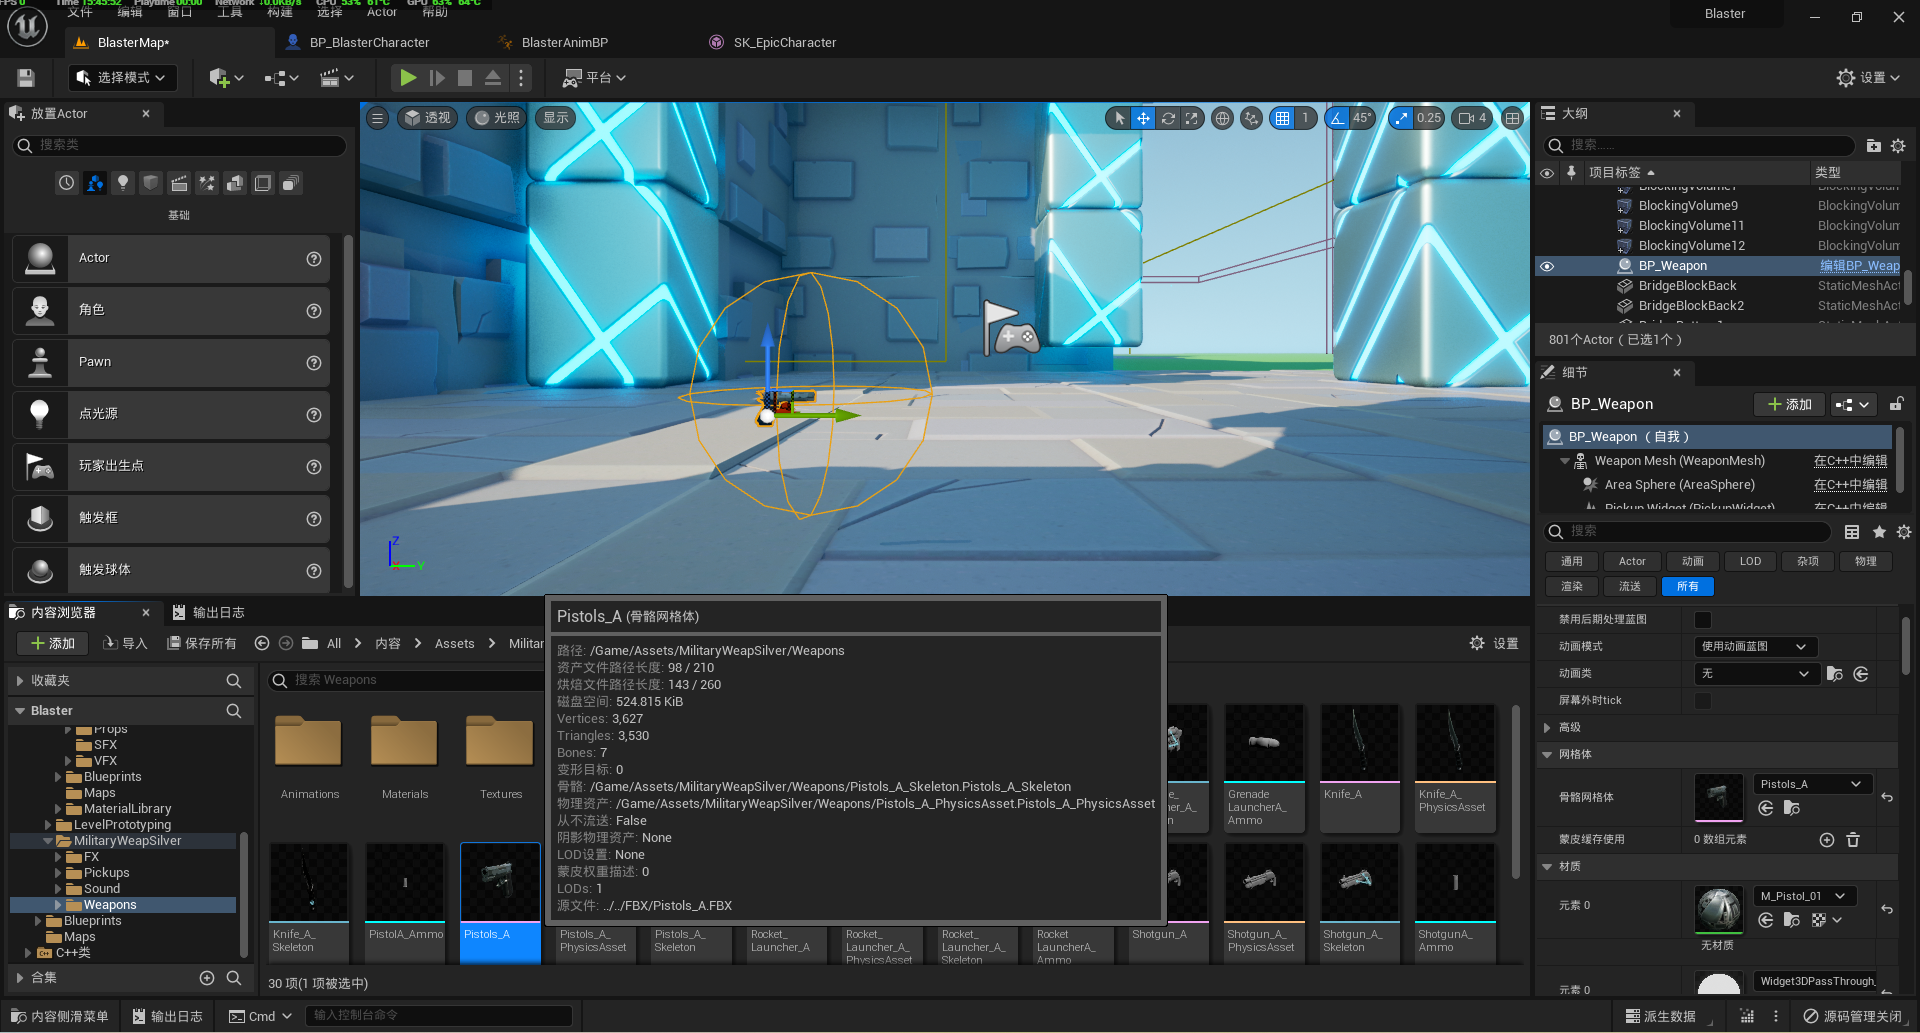Collapse the MilitaryWeapSilver folder in tree
The width and height of the screenshot is (1920, 1033).
(48, 842)
